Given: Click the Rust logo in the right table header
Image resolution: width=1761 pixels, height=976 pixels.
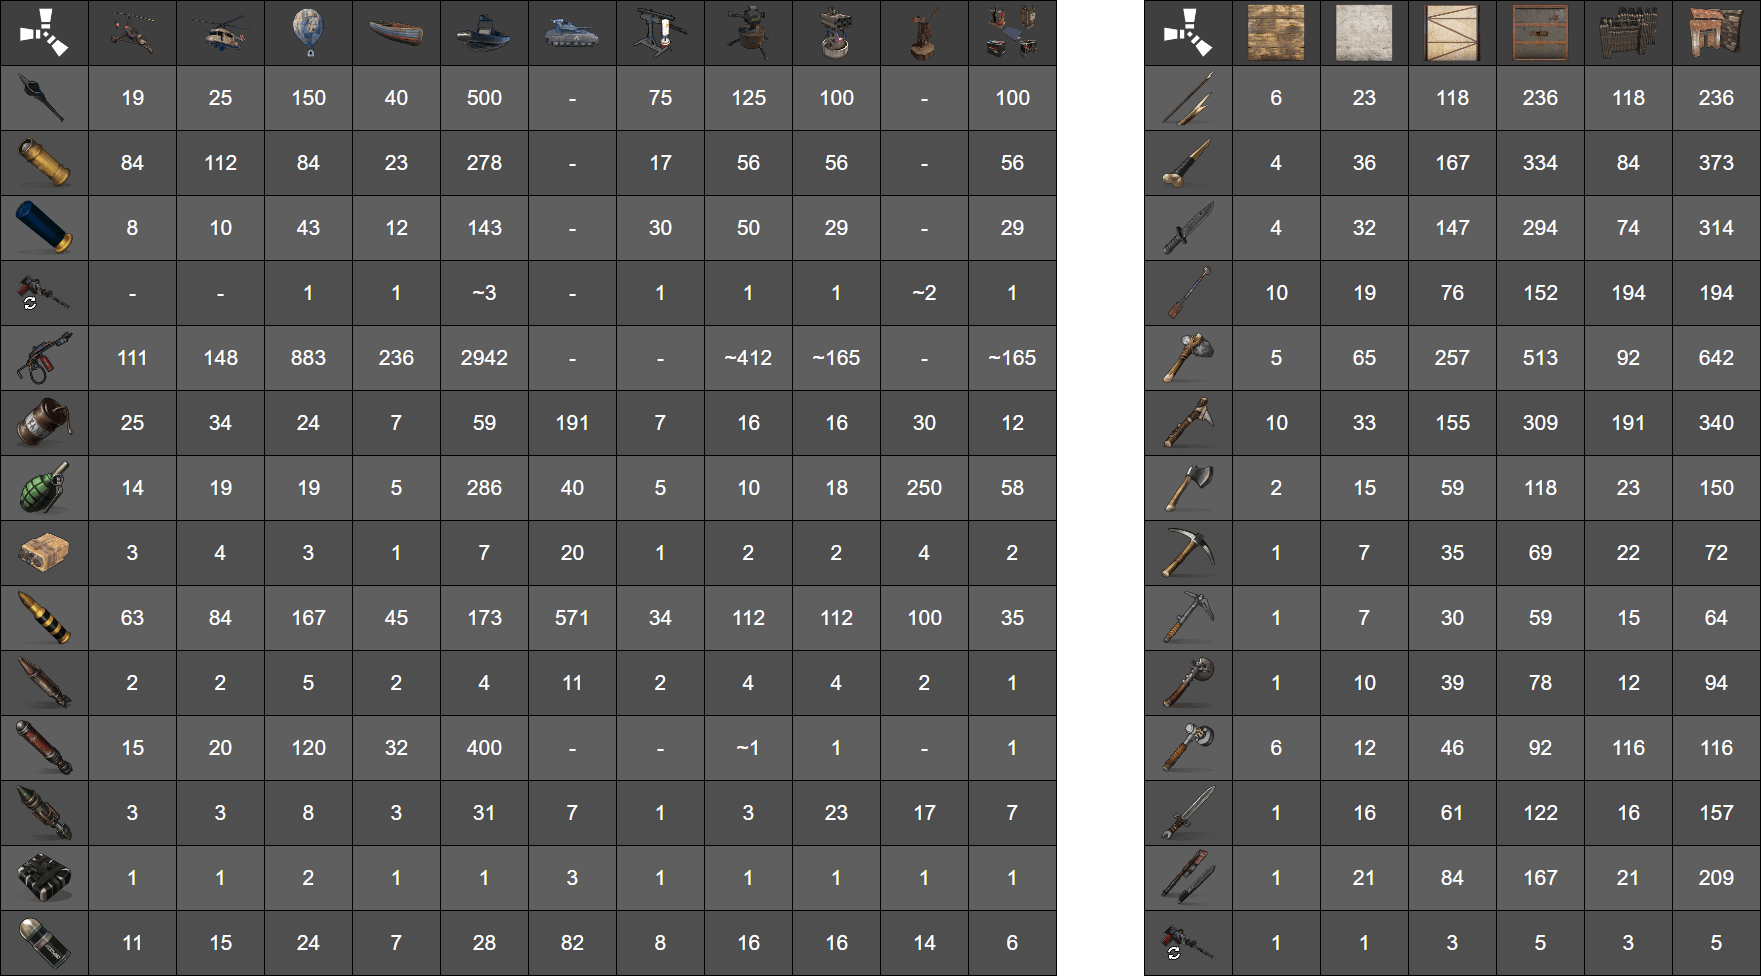Looking at the screenshot, I should coord(1188,33).
